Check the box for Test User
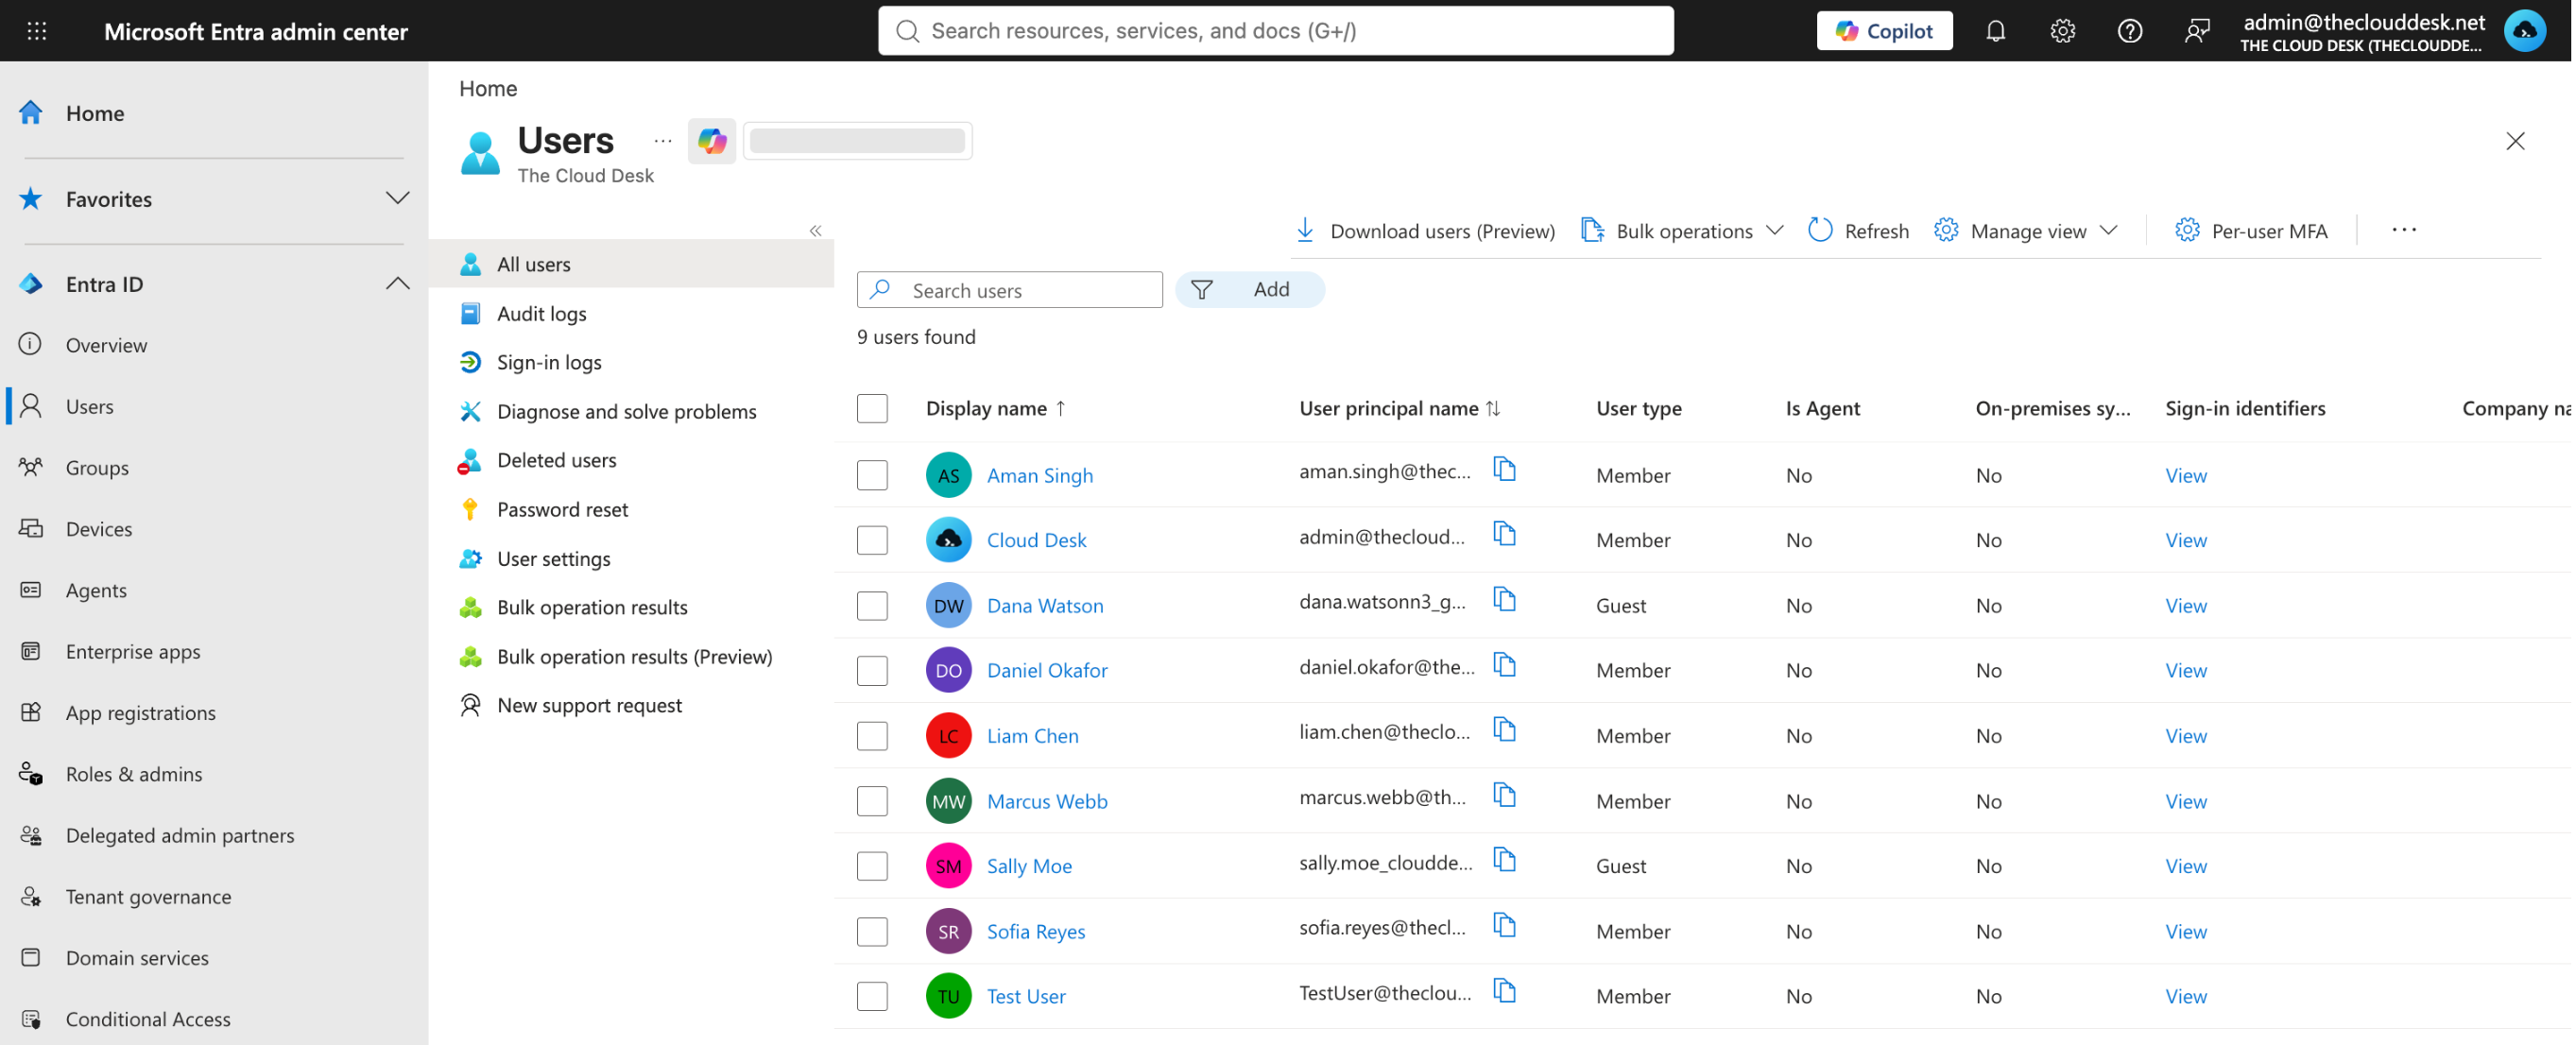 tap(872, 996)
